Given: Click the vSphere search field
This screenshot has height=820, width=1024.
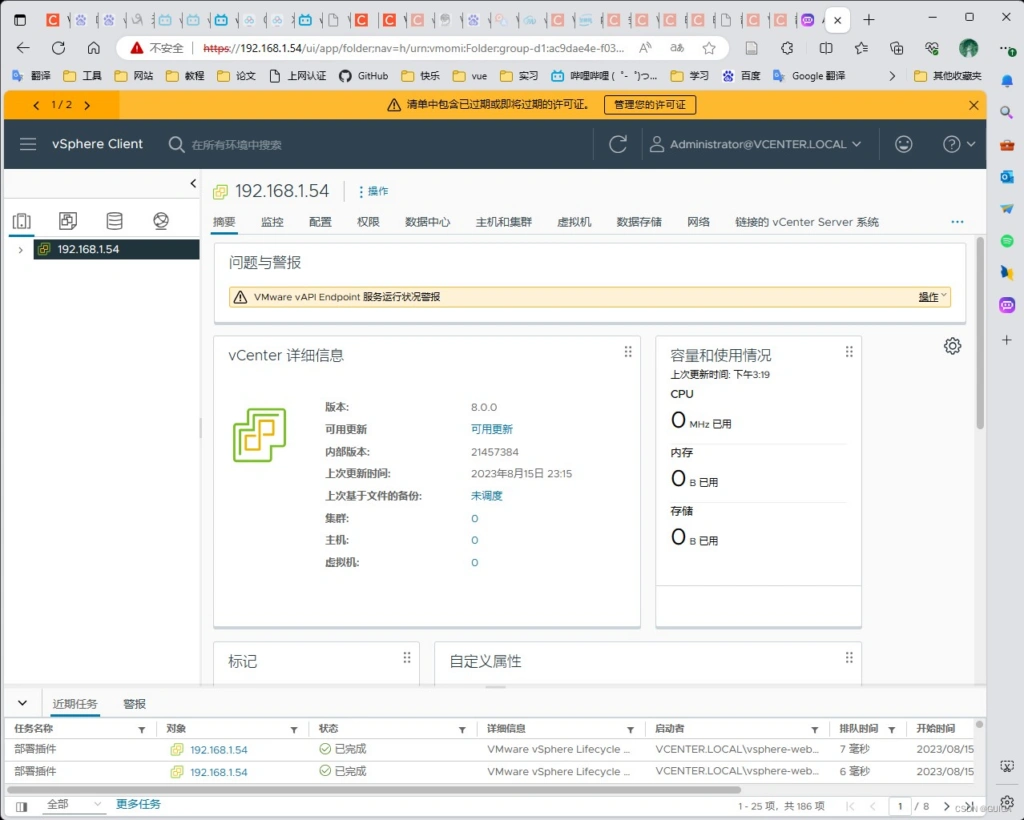Looking at the screenshot, I should pyautogui.click(x=236, y=145).
